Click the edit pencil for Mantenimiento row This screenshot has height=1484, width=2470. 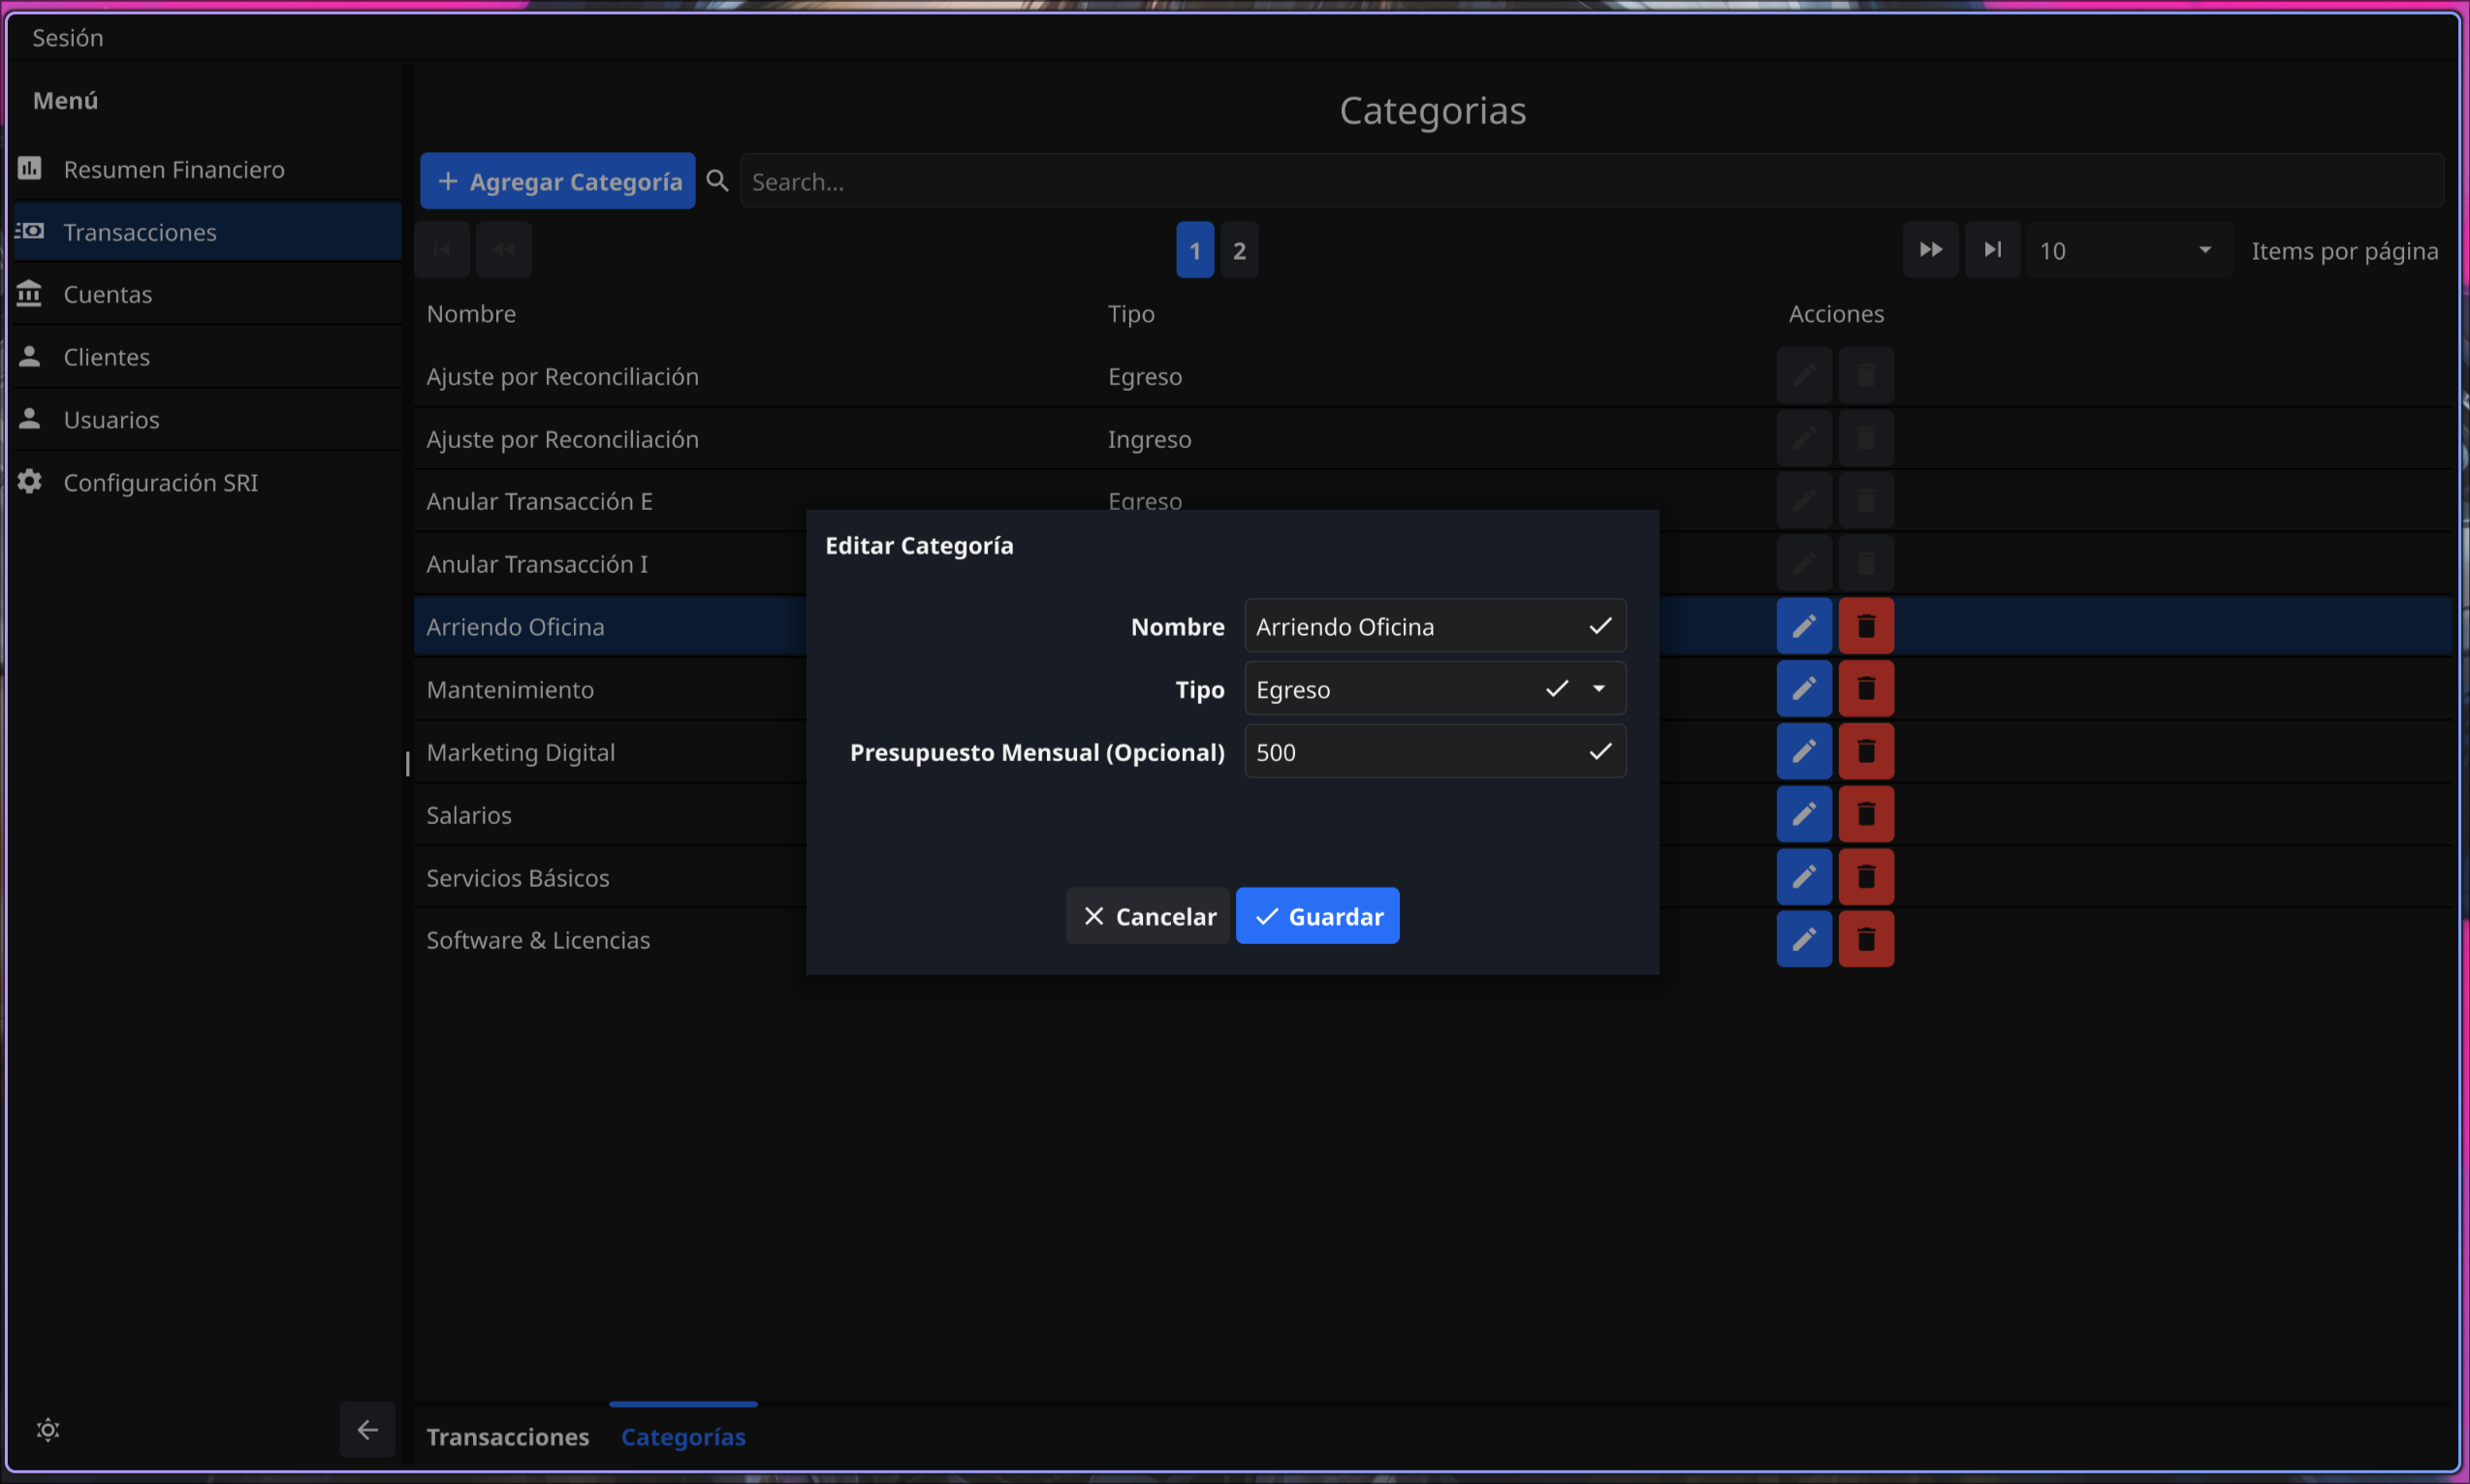click(1803, 689)
